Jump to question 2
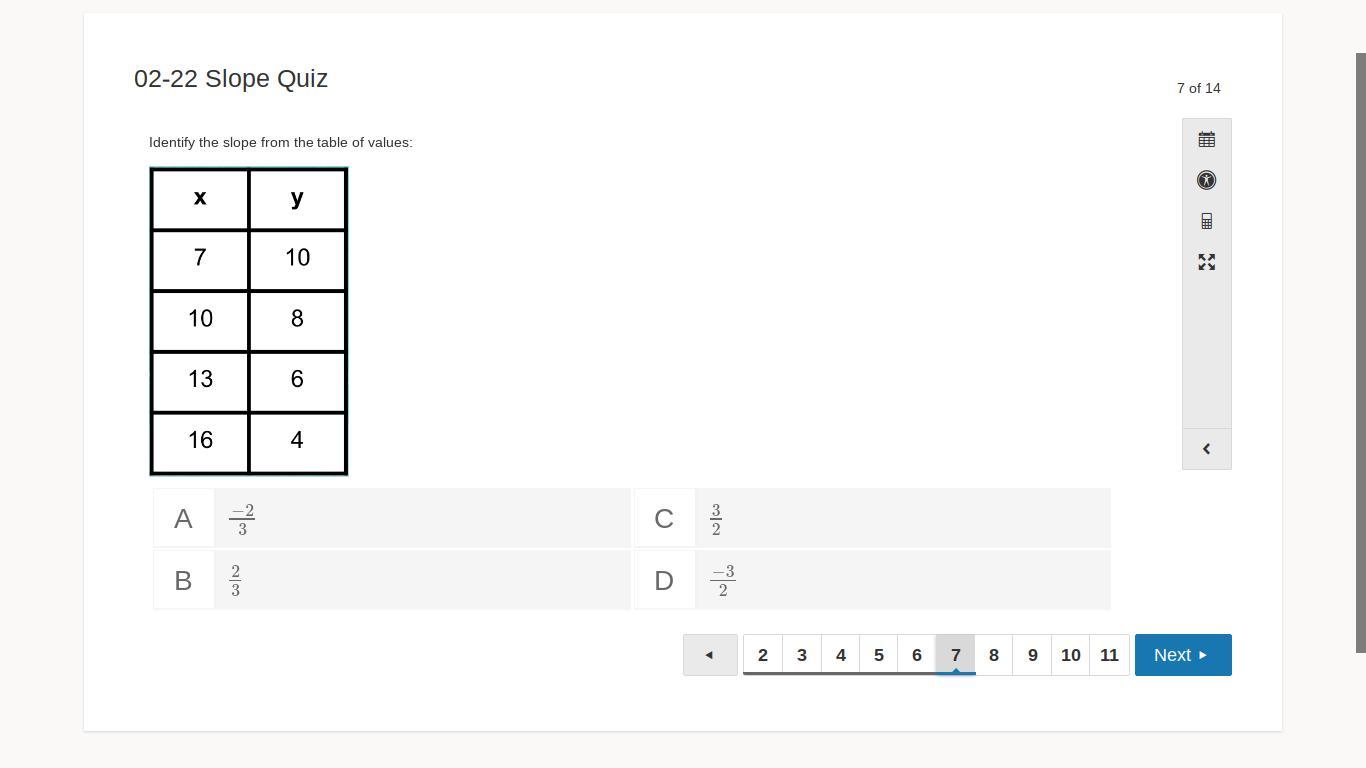Screen dimensions: 1366x768 (x=763, y=655)
